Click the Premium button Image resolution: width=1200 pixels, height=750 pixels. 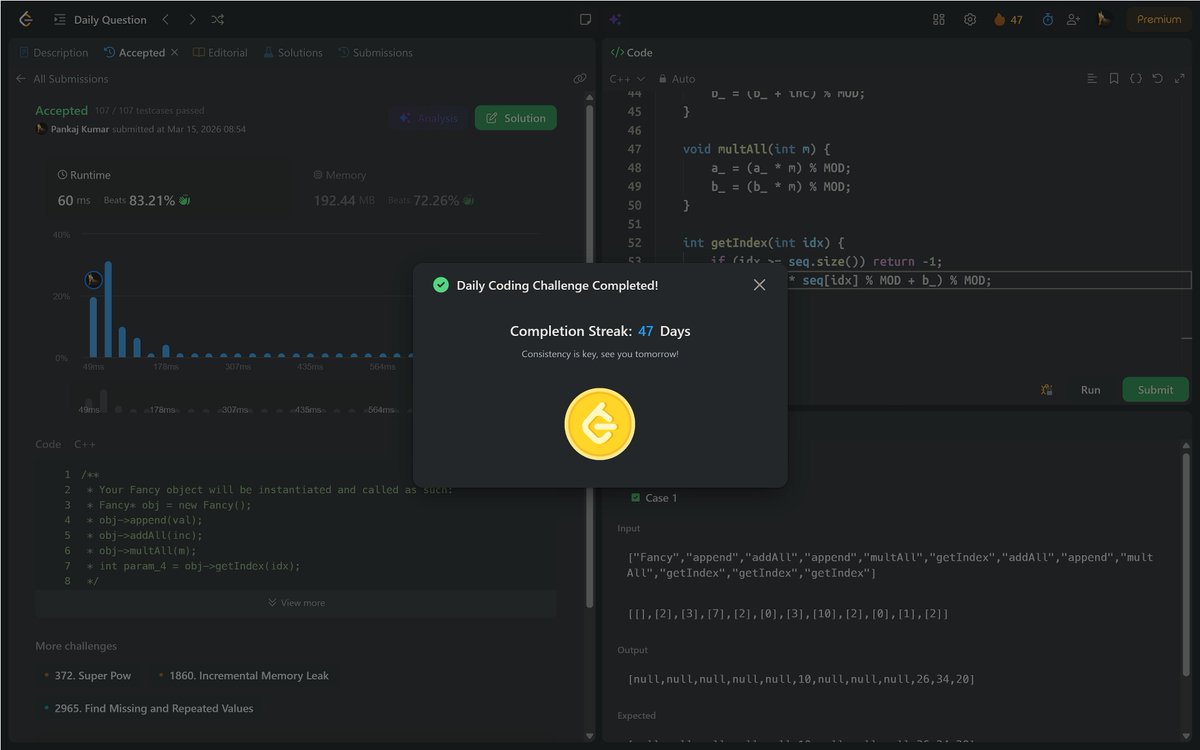coord(1159,19)
